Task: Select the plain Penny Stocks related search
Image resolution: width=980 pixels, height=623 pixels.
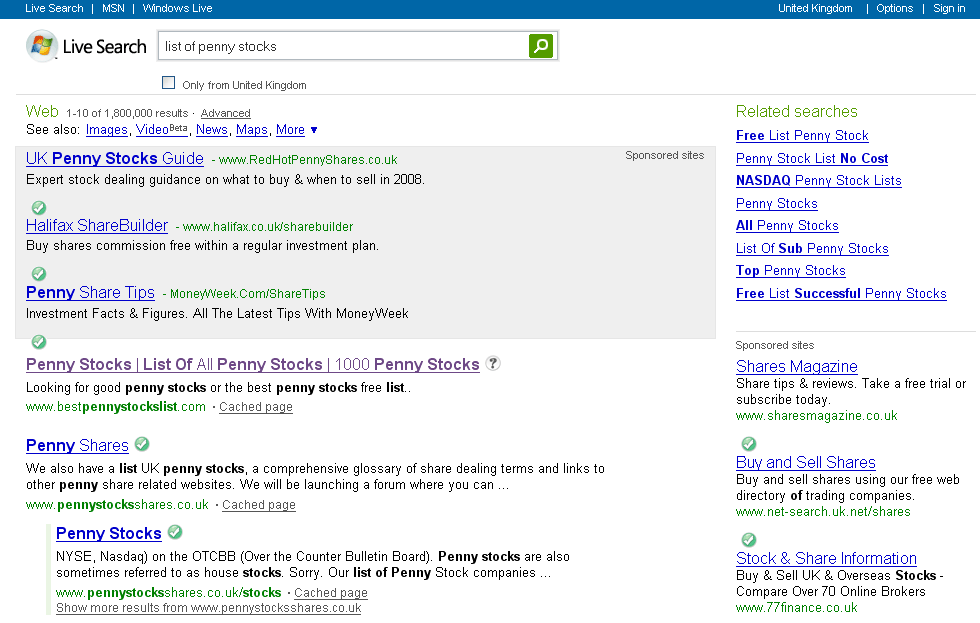Action: 777,204
